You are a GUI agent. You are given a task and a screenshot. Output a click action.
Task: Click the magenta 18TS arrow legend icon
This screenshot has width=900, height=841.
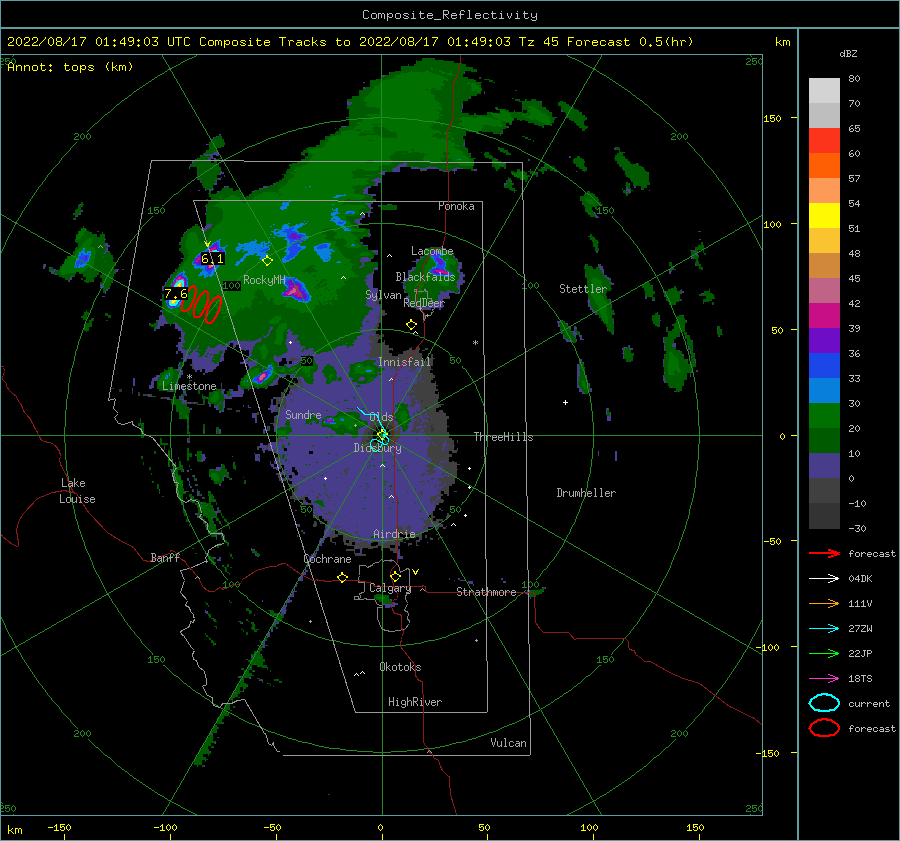pyautogui.click(x=824, y=679)
